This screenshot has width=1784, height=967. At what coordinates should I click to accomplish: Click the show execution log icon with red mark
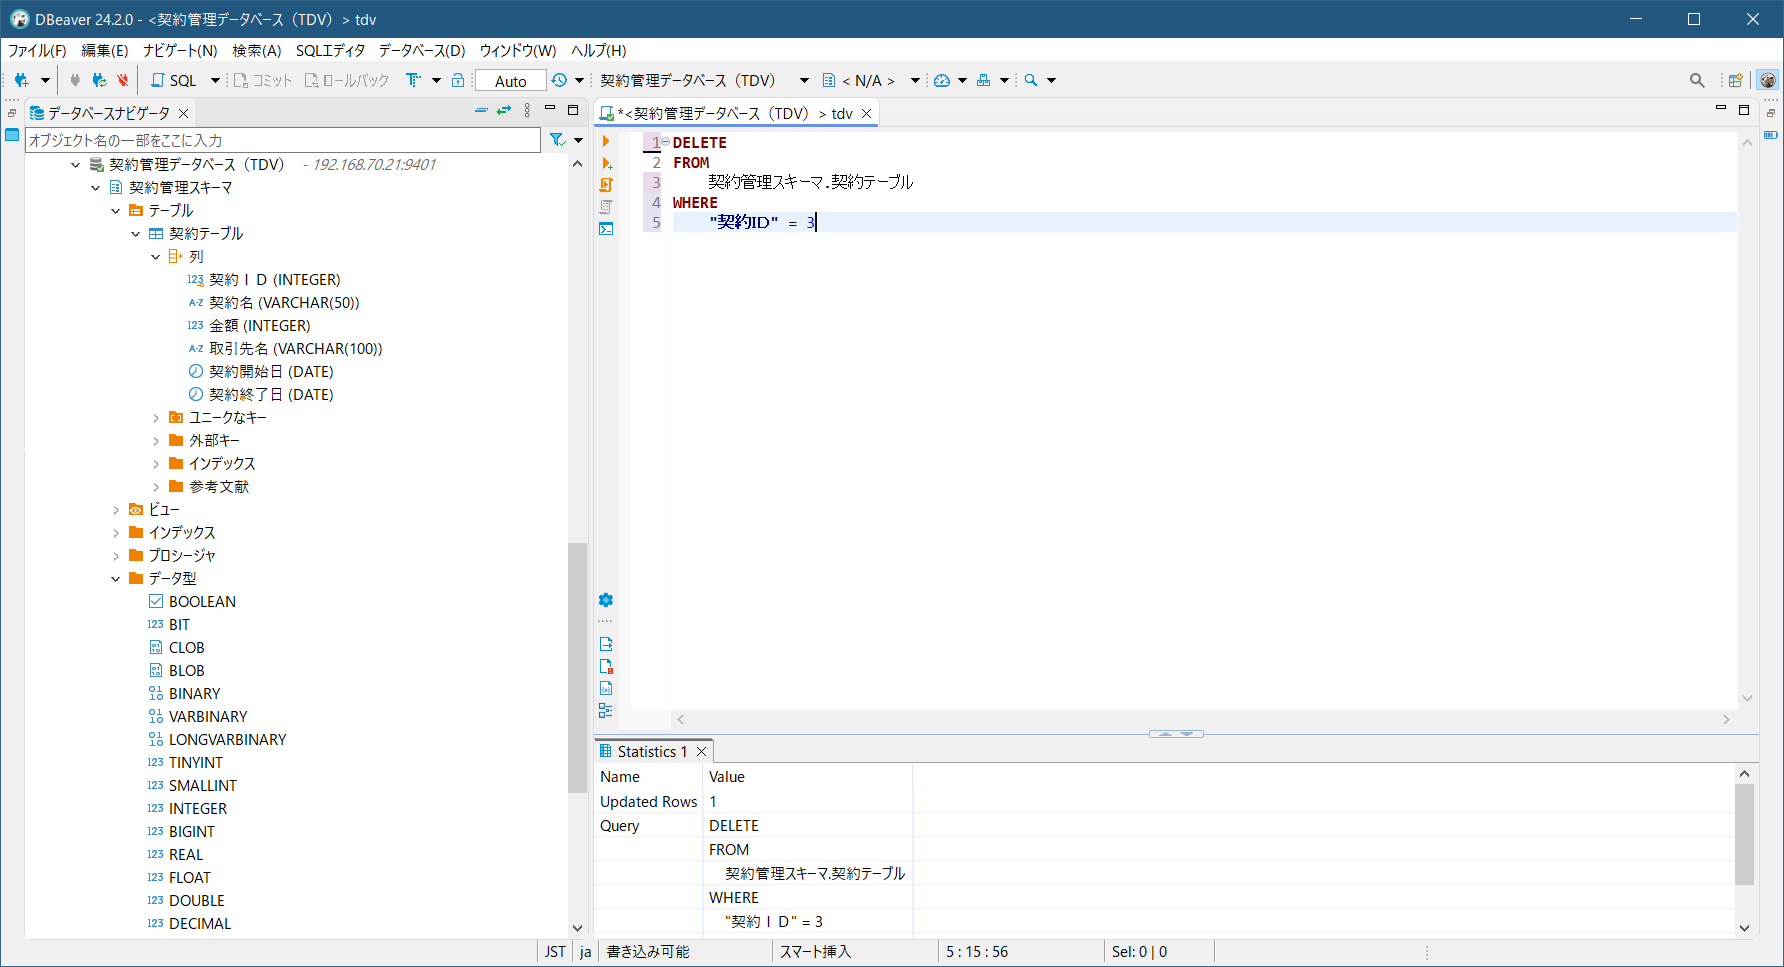(606, 666)
